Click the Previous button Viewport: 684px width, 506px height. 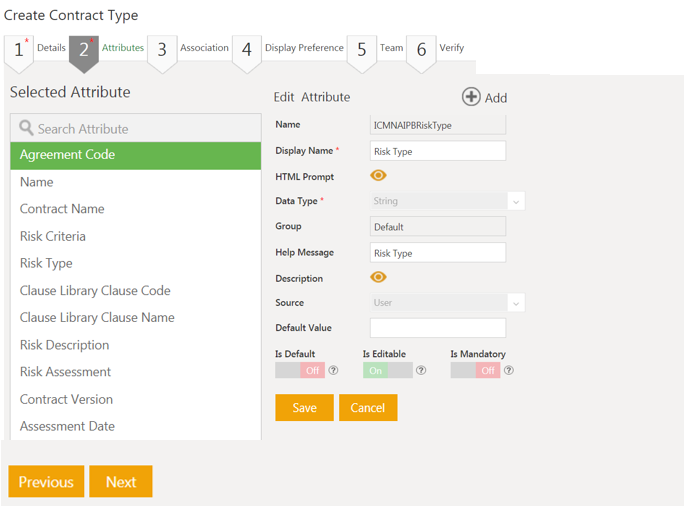tap(46, 482)
